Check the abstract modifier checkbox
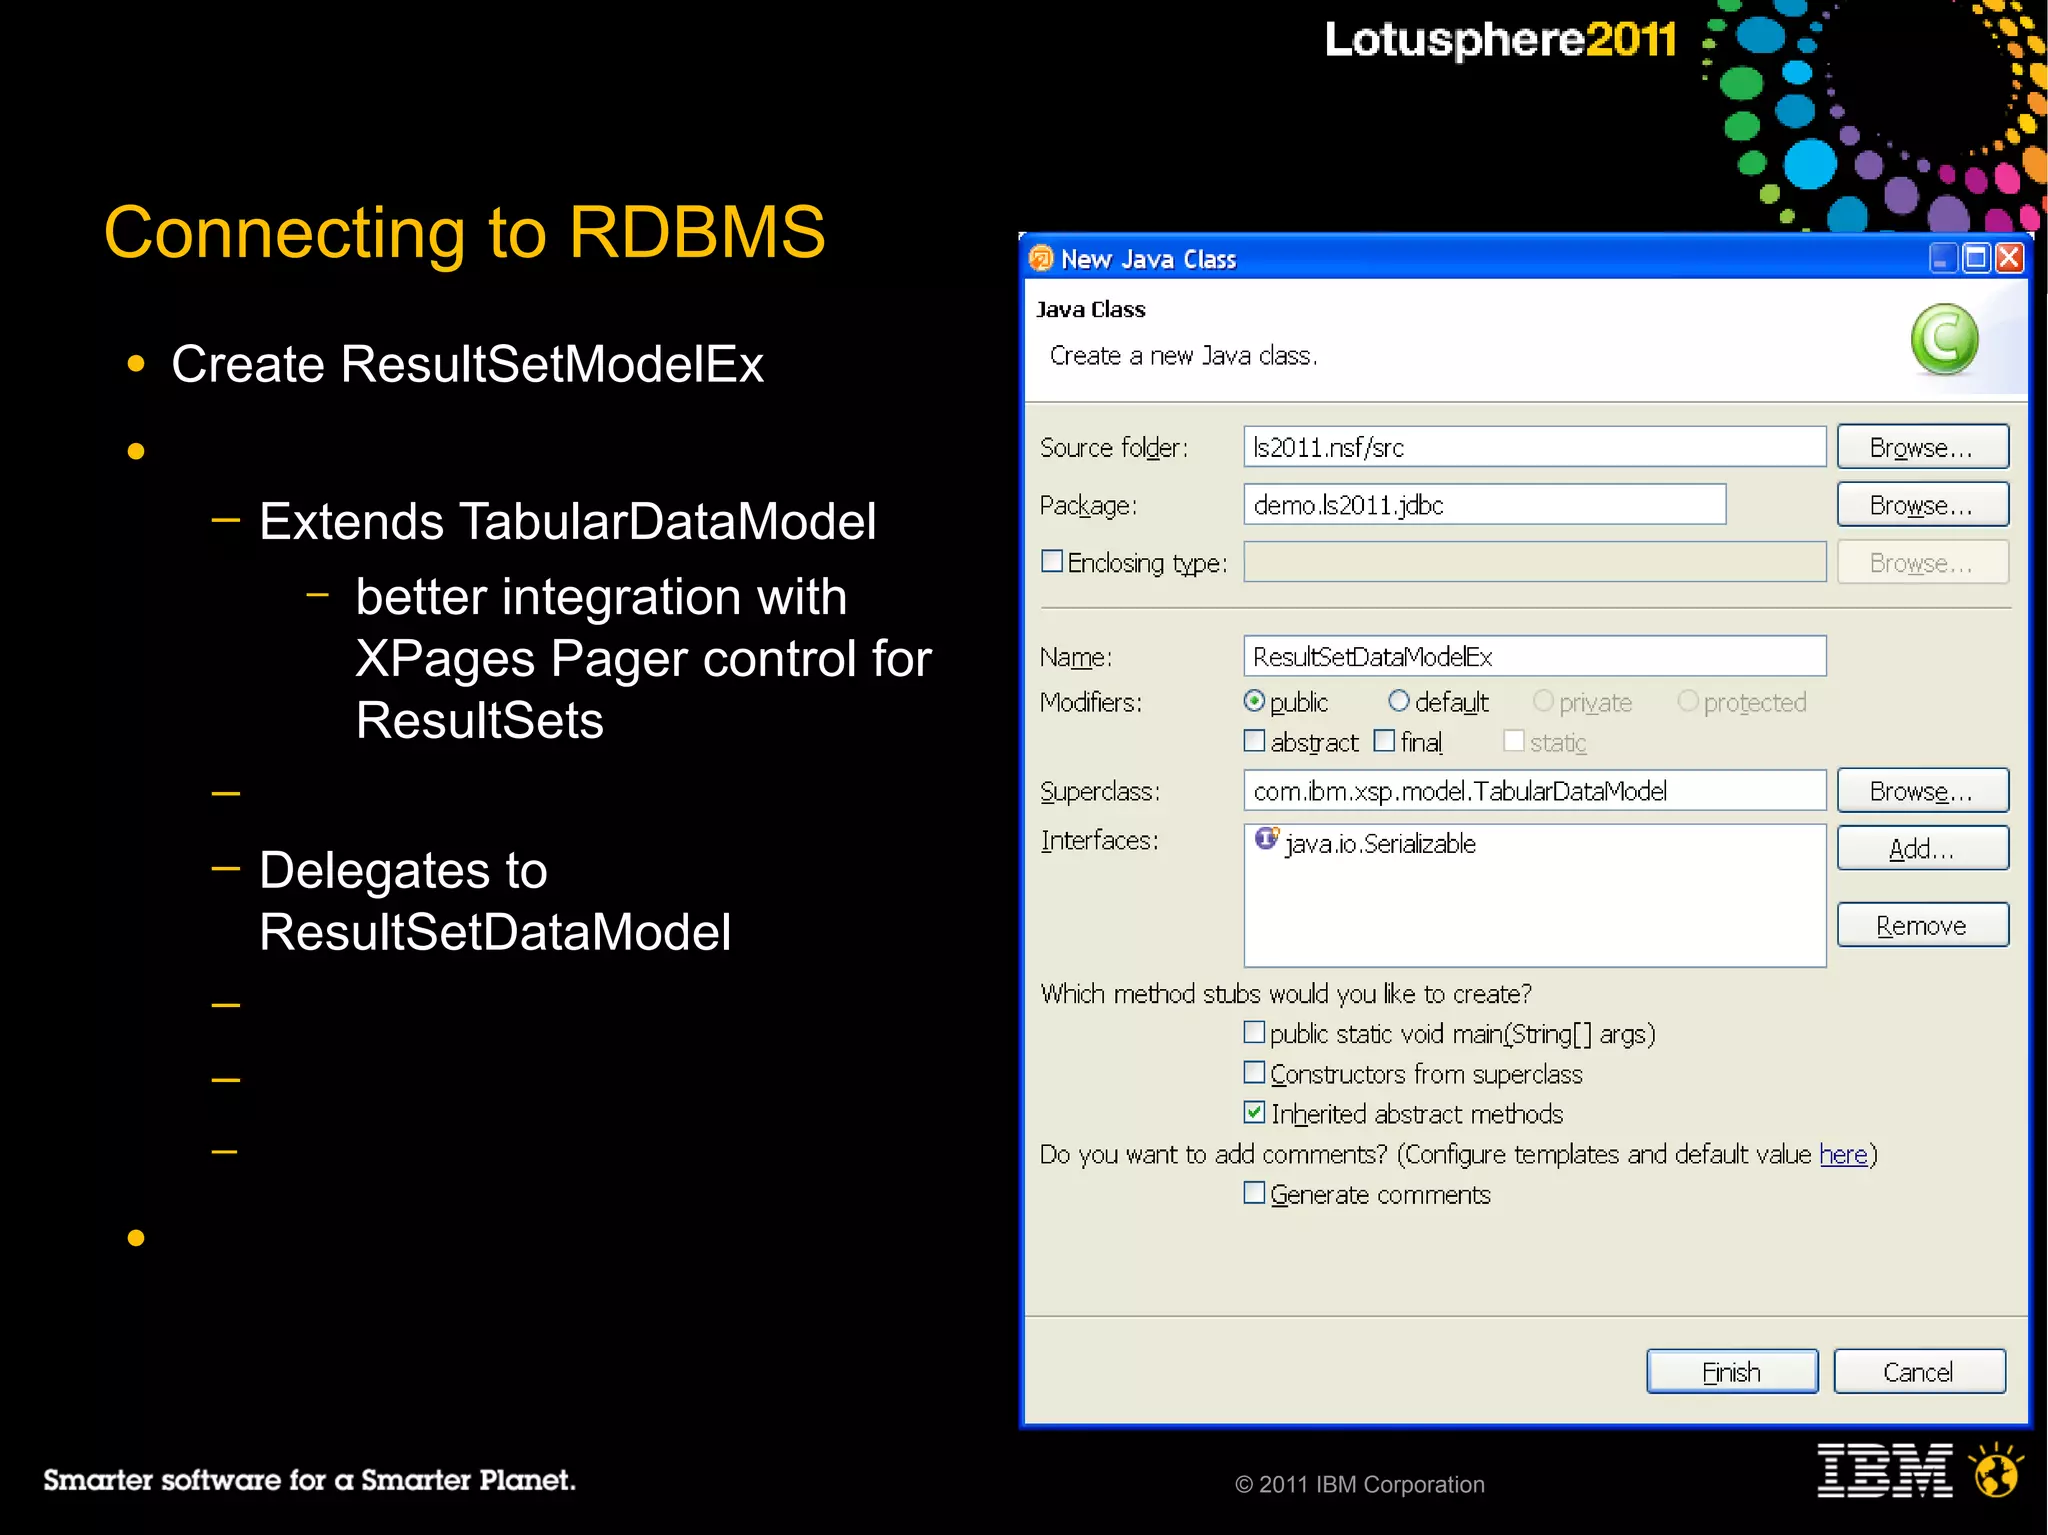2048x1535 pixels. pyautogui.click(x=1254, y=741)
